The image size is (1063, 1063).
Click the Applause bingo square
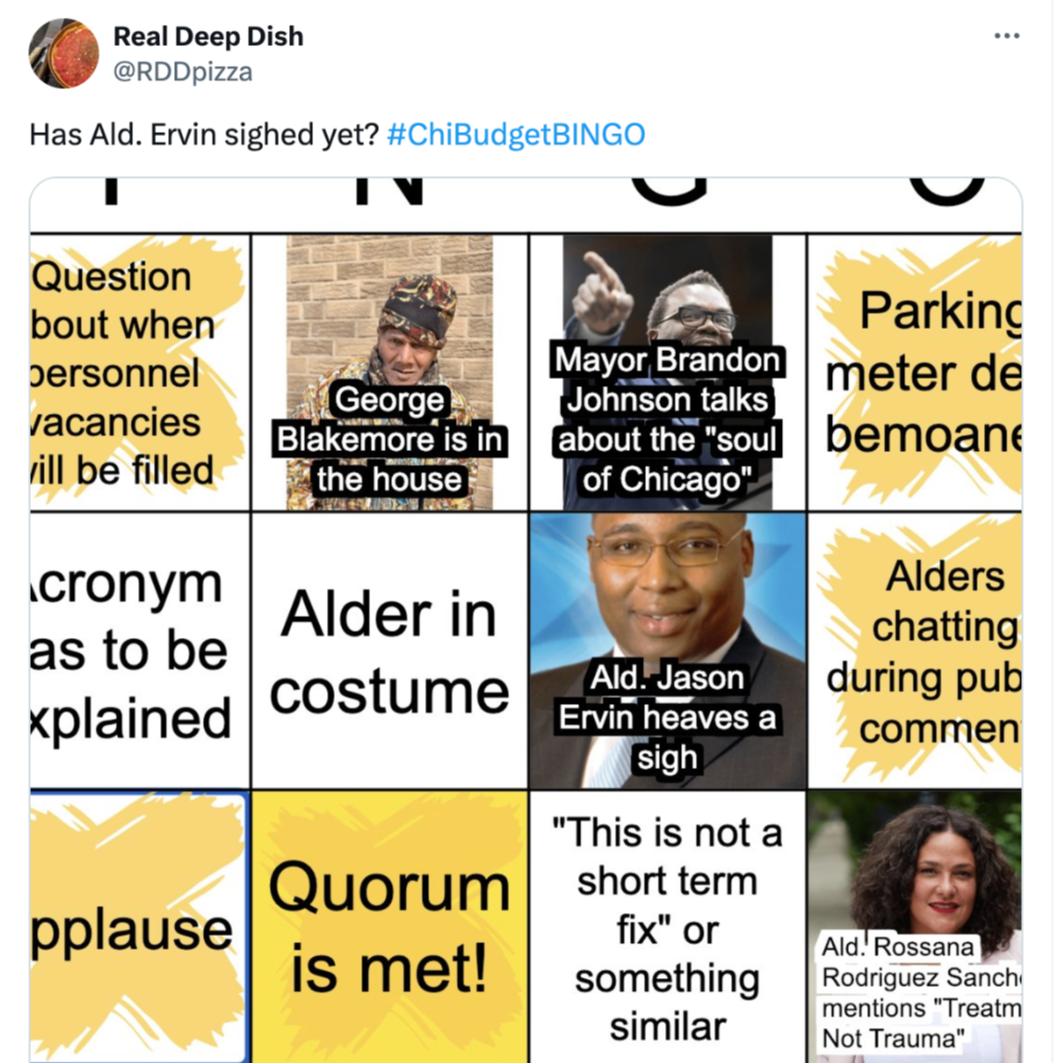(140, 927)
